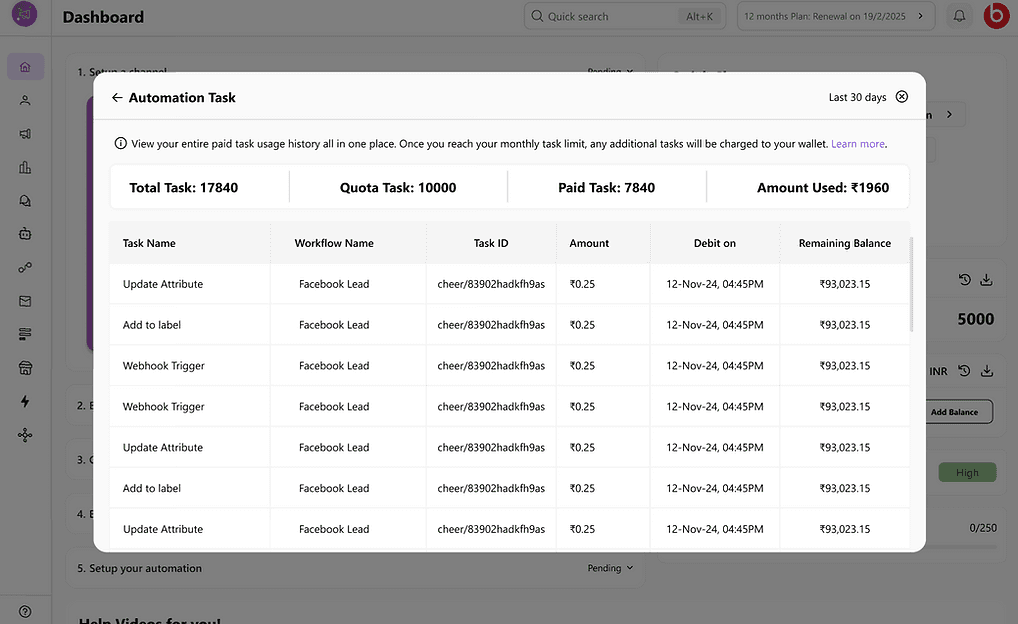Click the Task Name column header
This screenshot has width=1018, height=624.
pyautogui.click(x=149, y=243)
